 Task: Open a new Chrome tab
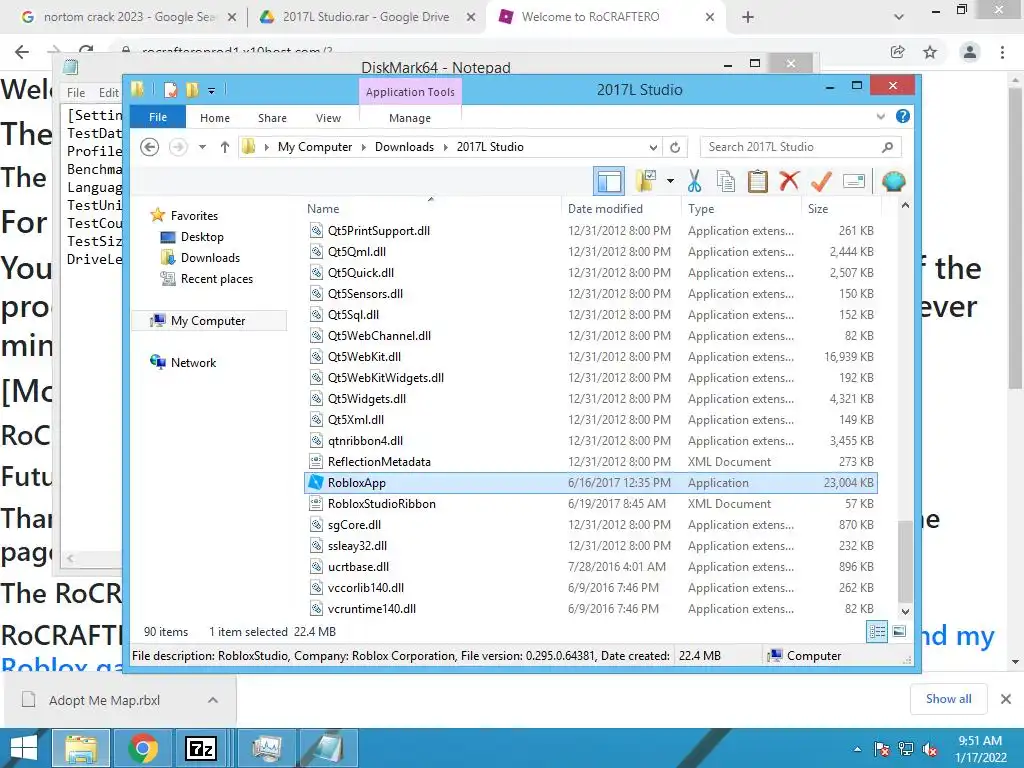(748, 17)
